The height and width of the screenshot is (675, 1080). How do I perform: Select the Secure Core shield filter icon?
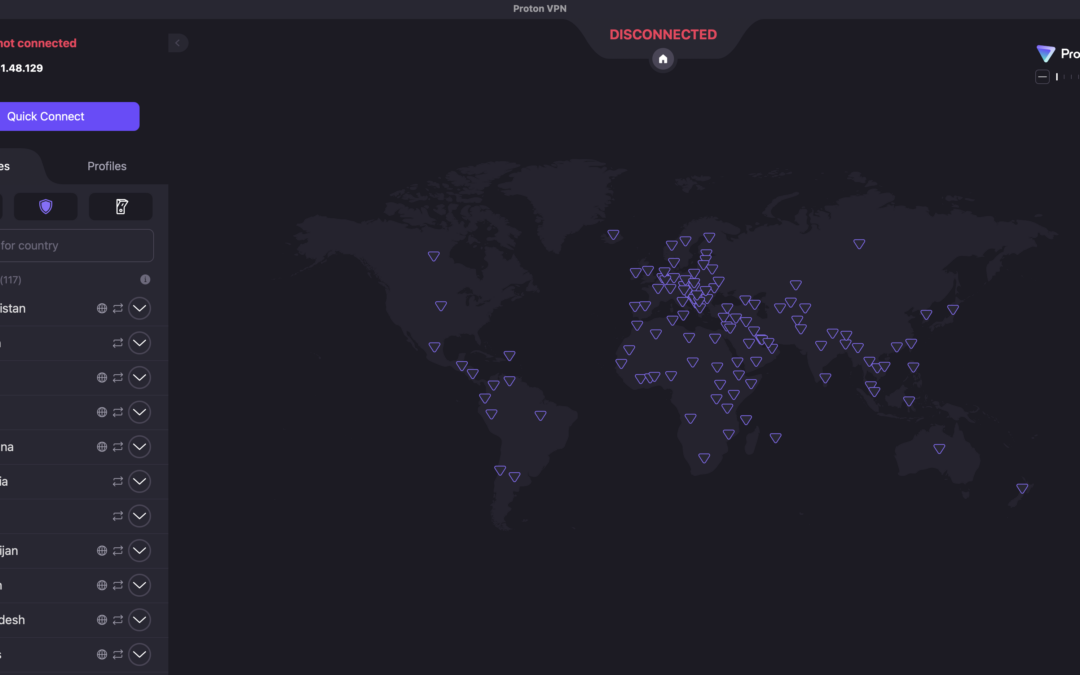coord(46,206)
